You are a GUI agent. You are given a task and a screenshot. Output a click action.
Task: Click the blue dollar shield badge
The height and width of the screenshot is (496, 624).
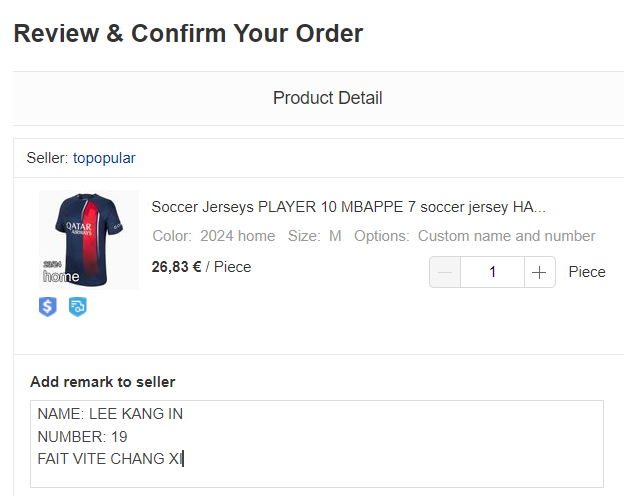click(47, 307)
